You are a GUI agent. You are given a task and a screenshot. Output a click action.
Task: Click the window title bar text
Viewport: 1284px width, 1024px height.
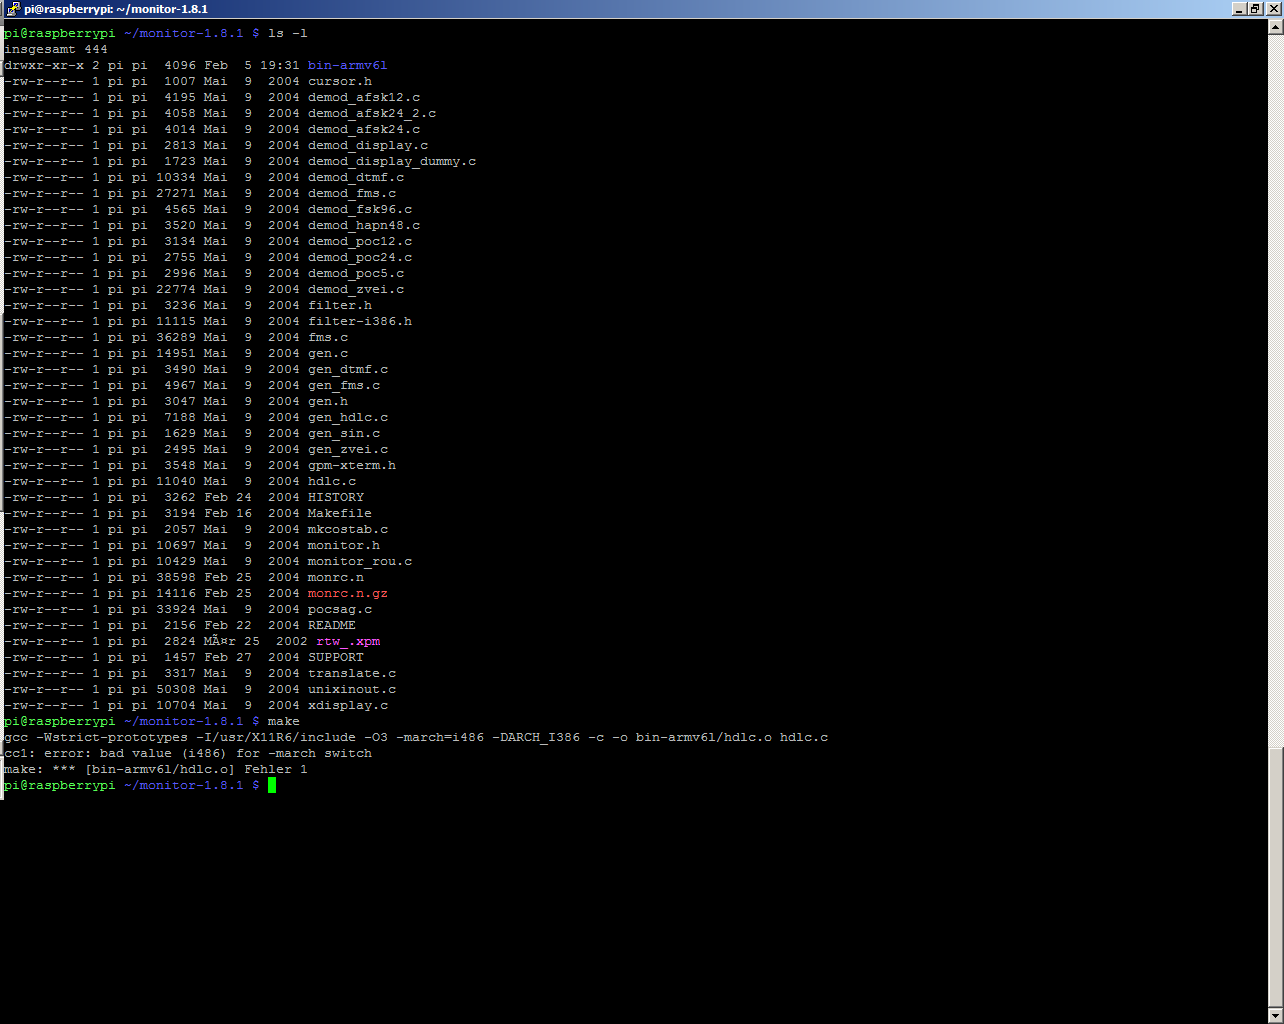click(x=116, y=9)
